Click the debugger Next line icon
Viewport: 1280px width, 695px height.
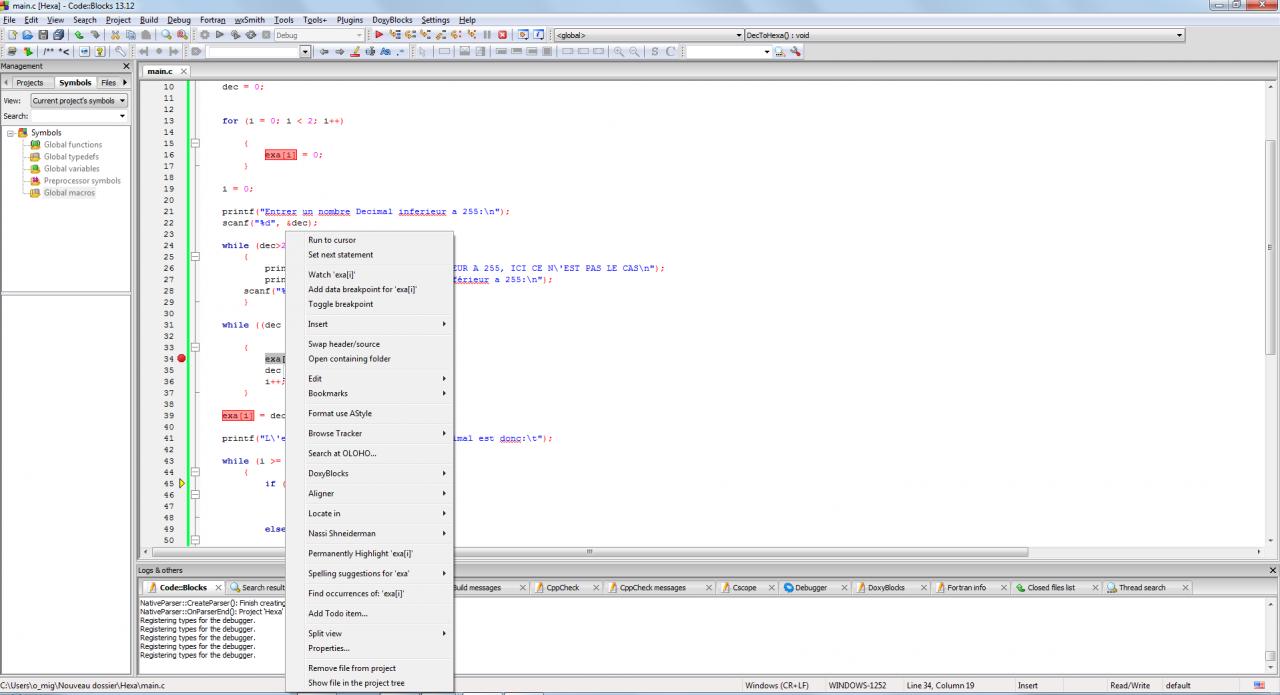coord(410,35)
